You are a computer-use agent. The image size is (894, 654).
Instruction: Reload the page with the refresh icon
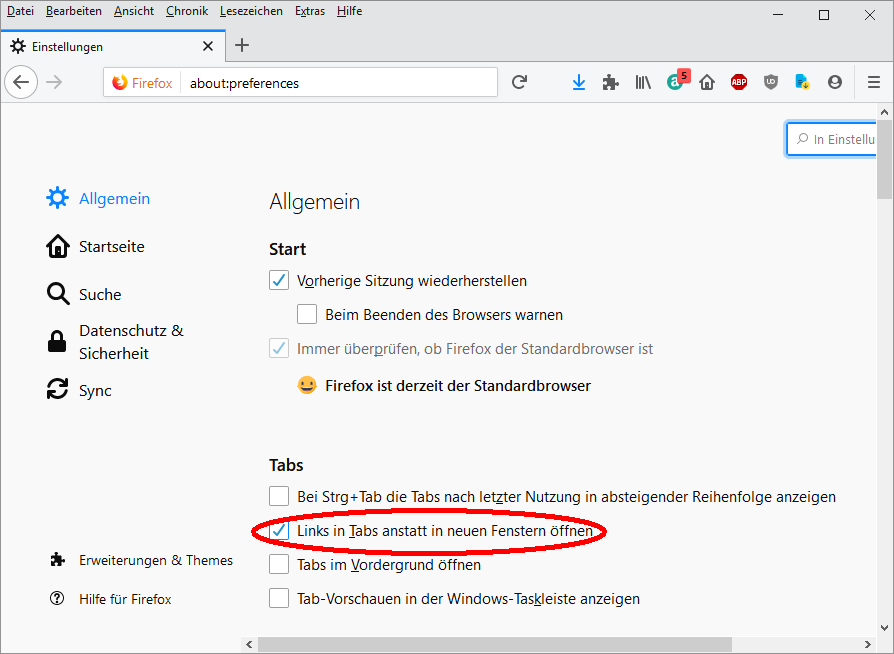(519, 83)
